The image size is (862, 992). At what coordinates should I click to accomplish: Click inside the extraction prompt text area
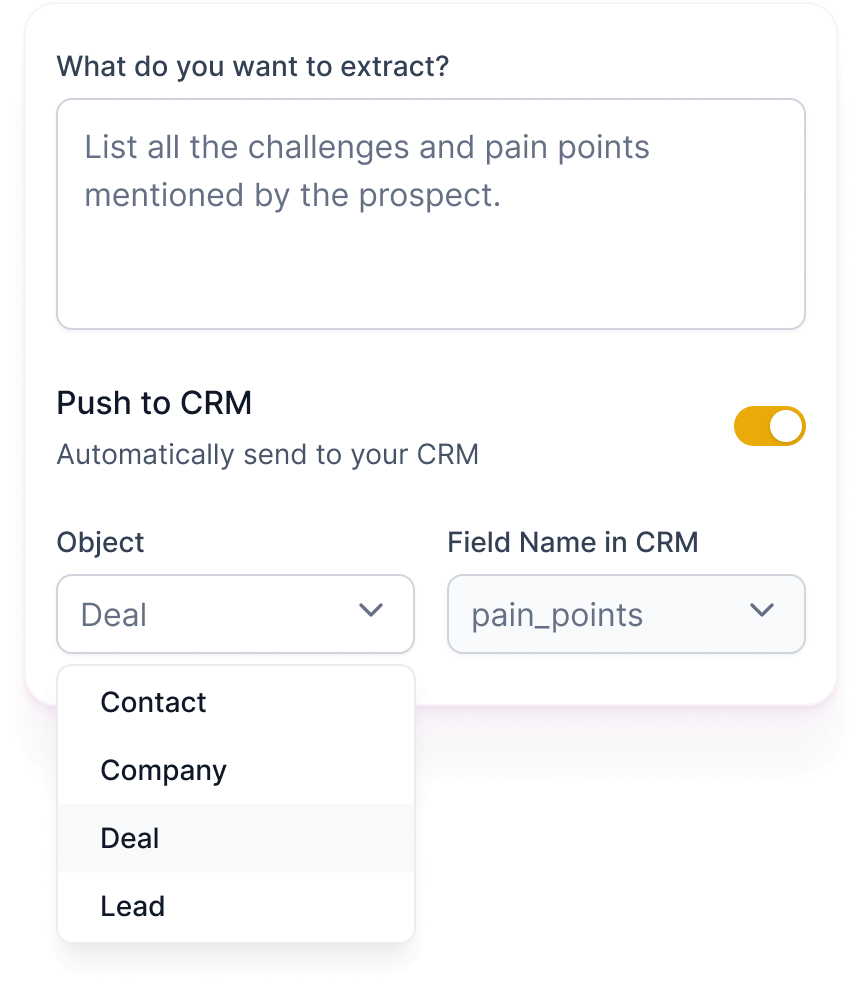point(431,212)
